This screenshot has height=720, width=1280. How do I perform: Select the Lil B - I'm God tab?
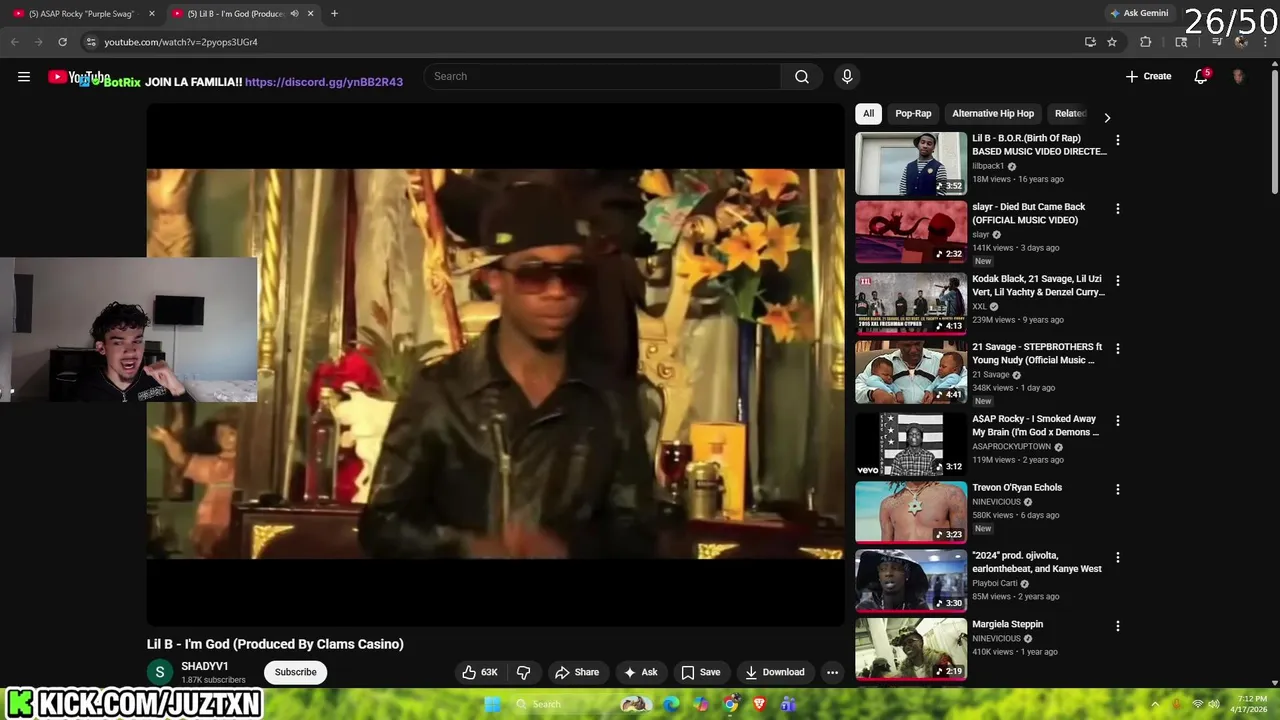coord(236,13)
